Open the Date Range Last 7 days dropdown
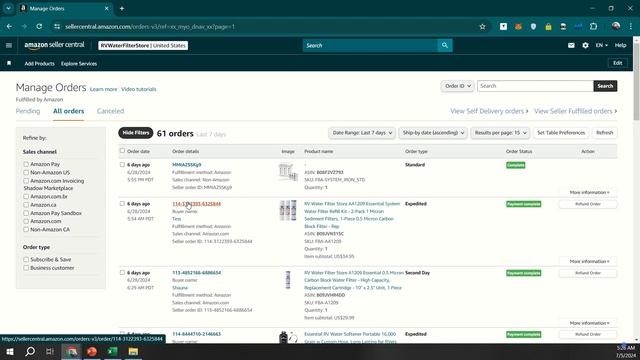This screenshot has height=360, width=640. point(362,133)
